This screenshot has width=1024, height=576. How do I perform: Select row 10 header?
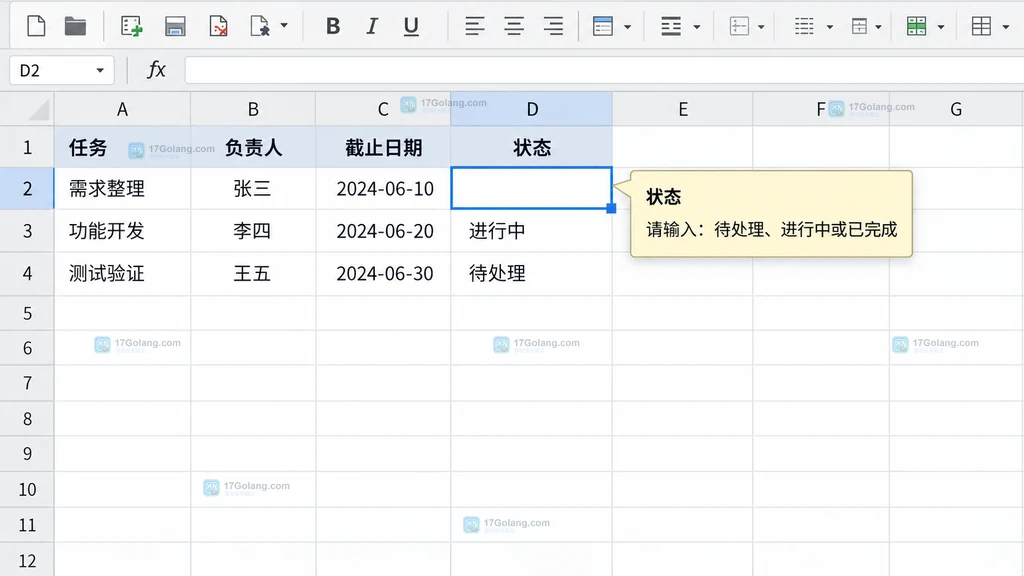point(27,490)
